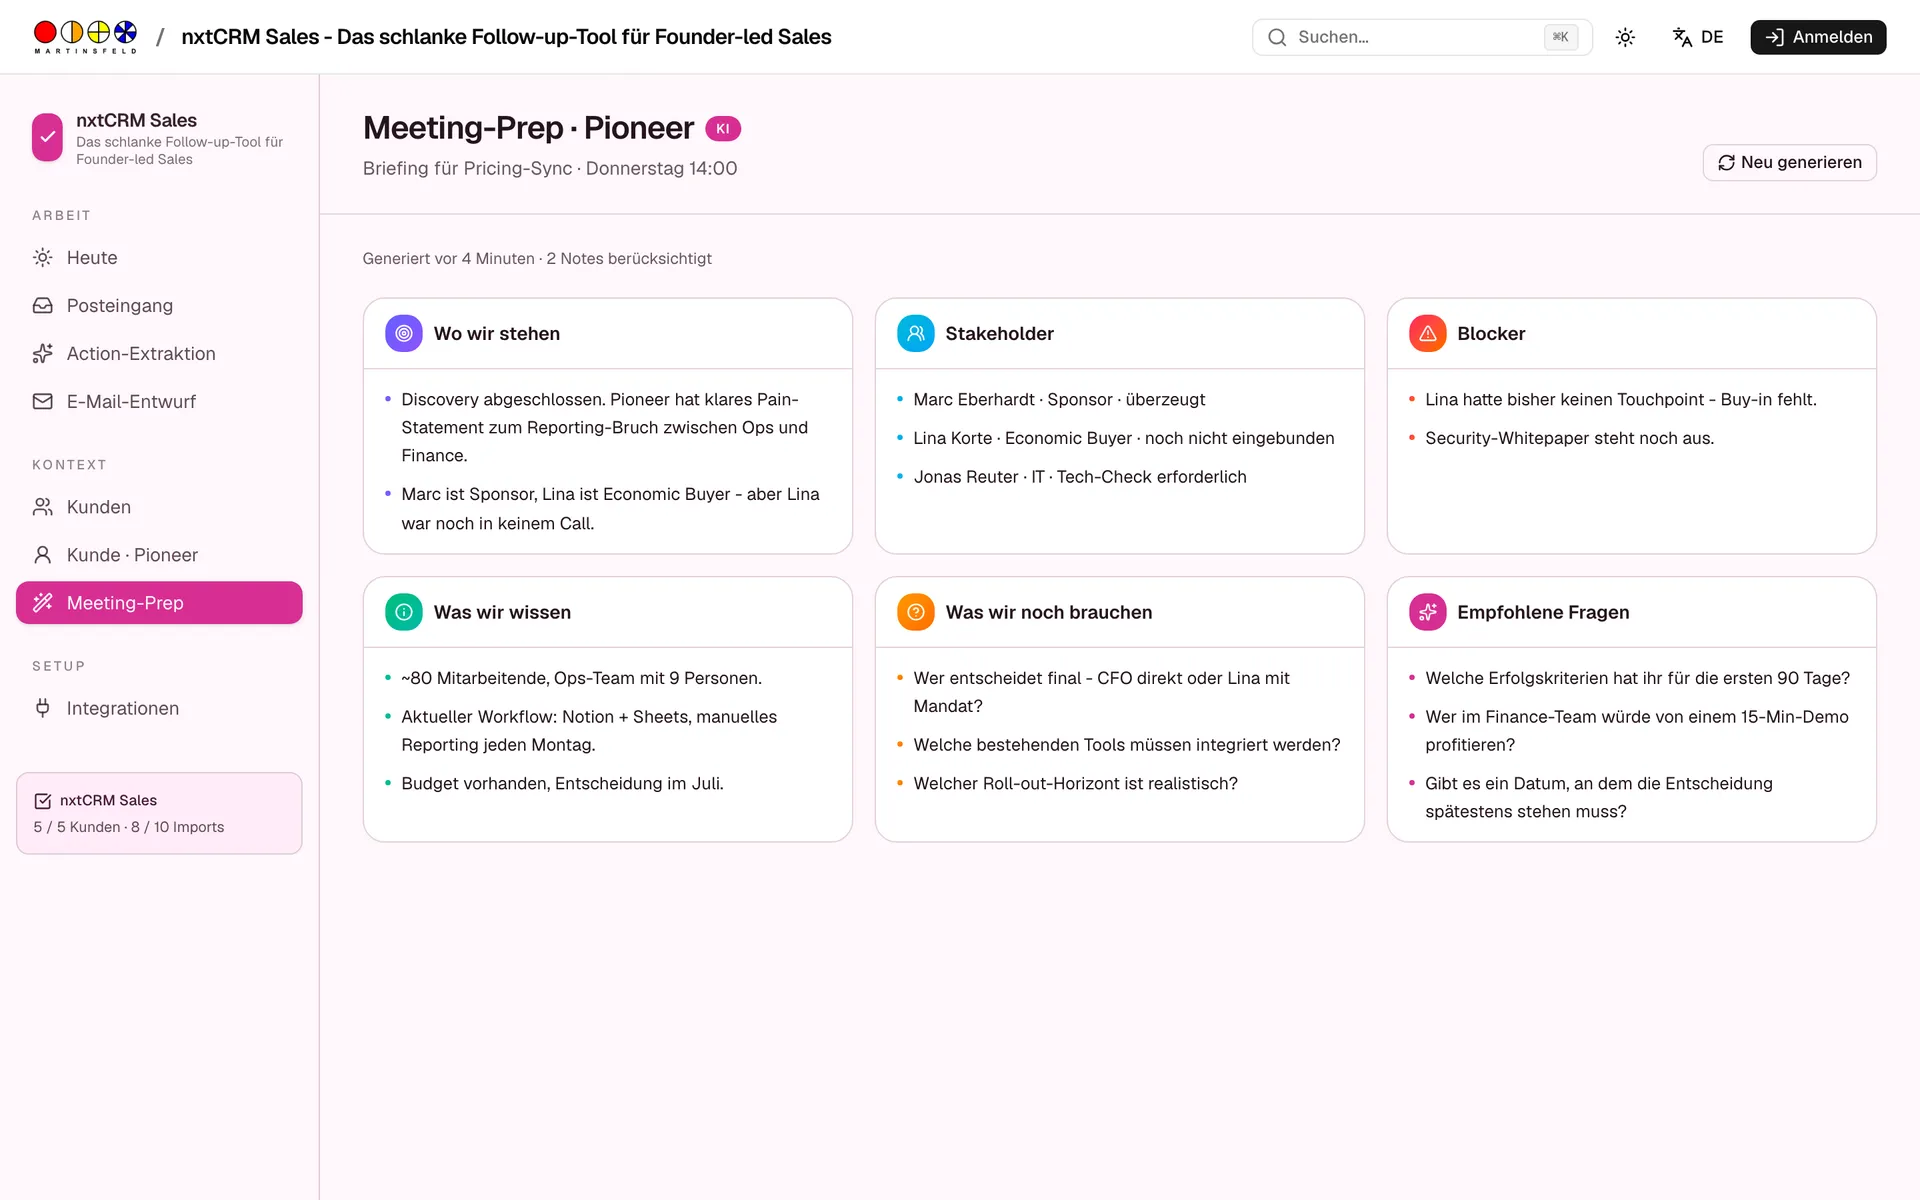The height and width of the screenshot is (1200, 1920).
Task: Click the Was wir wissen card title
Action: (x=503, y=612)
